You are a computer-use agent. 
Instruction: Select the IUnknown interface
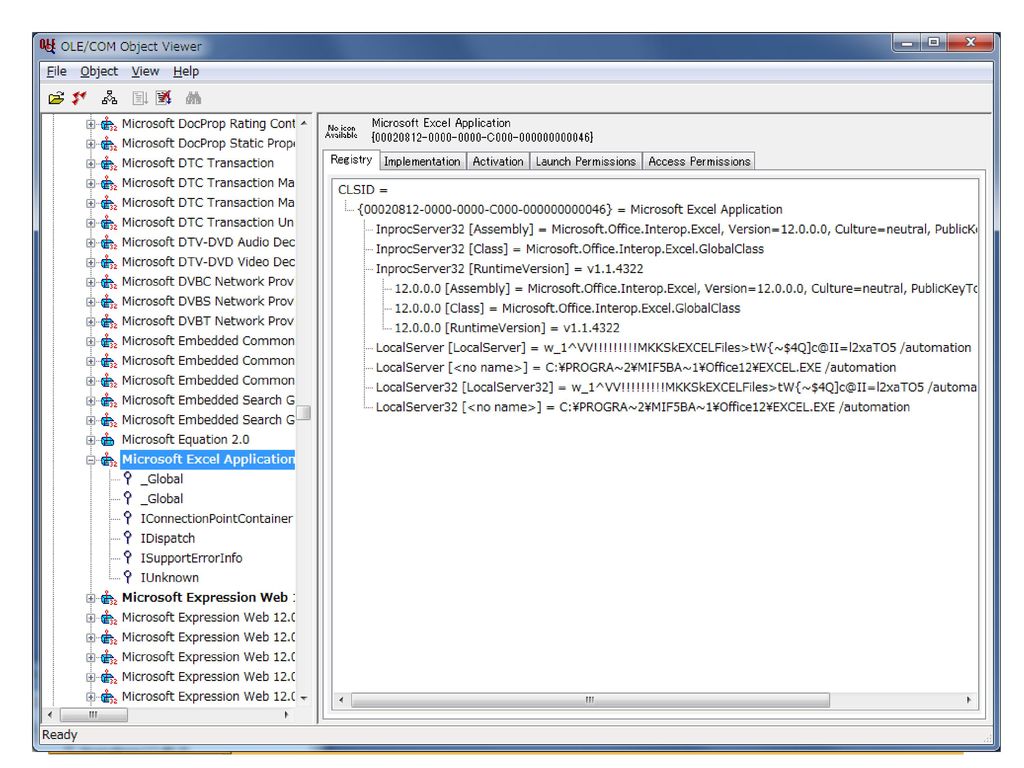(x=170, y=577)
